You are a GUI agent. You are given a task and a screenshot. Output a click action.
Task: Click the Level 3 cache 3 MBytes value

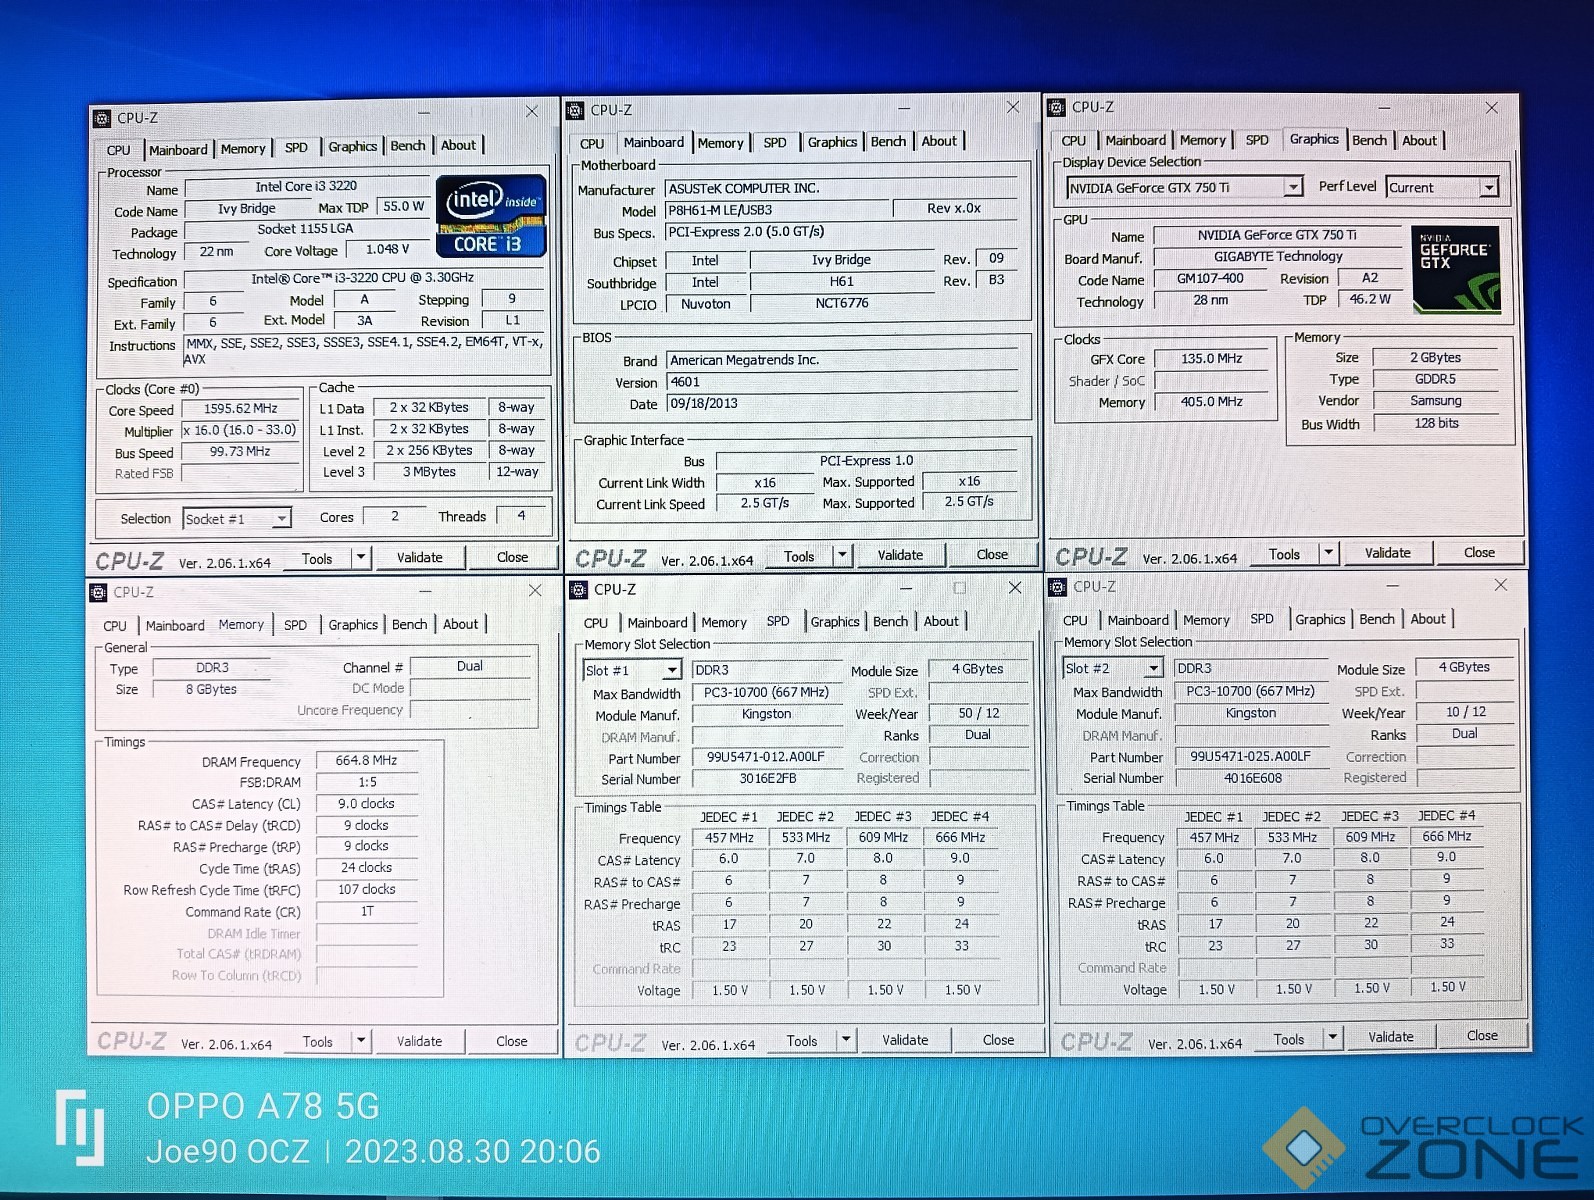(429, 472)
